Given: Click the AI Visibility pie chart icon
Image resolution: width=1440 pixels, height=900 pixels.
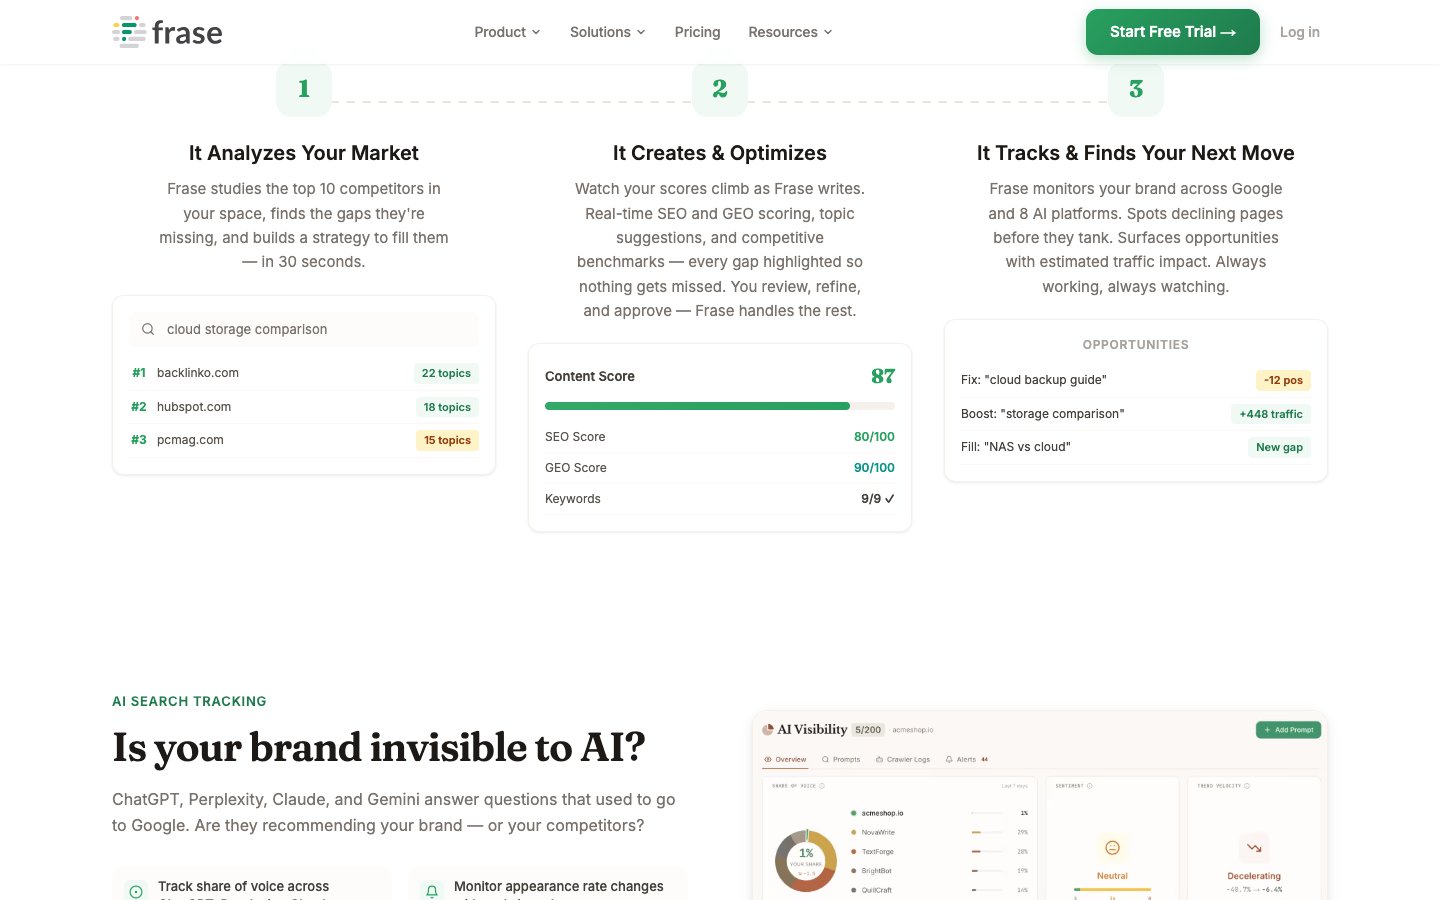Looking at the screenshot, I should (x=768, y=730).
